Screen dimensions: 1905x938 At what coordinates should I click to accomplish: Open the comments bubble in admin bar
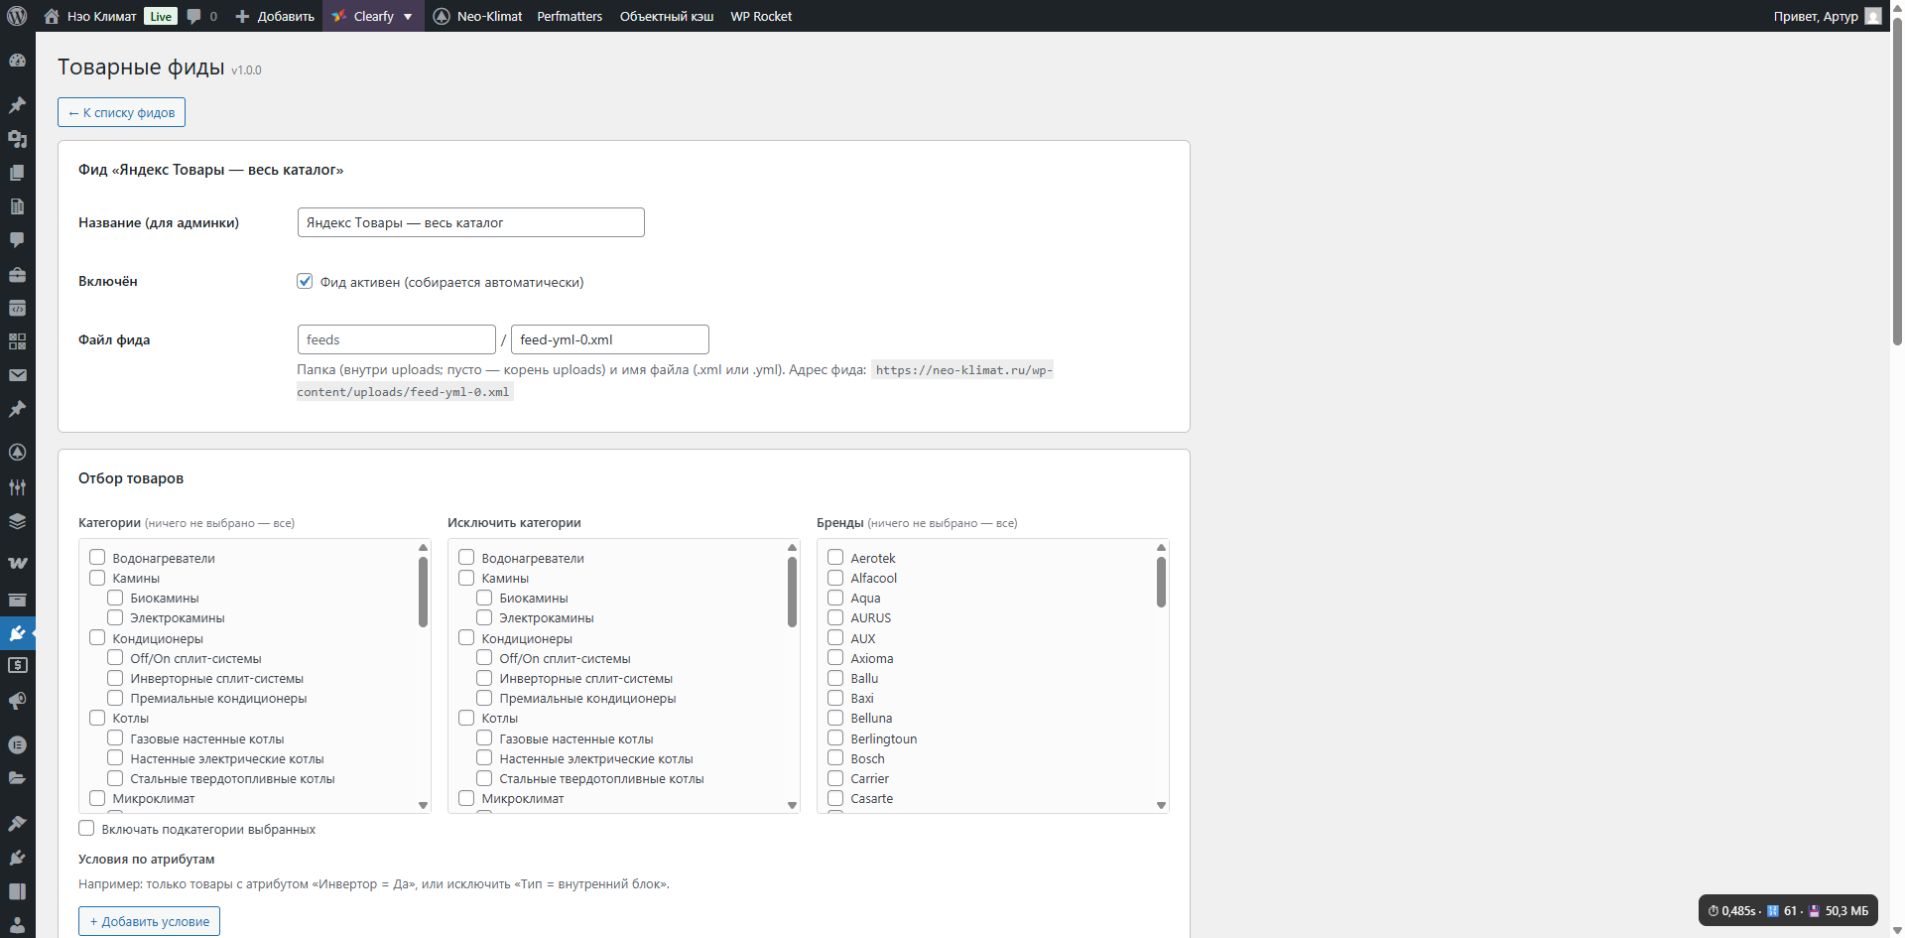(x=194, y=16)
